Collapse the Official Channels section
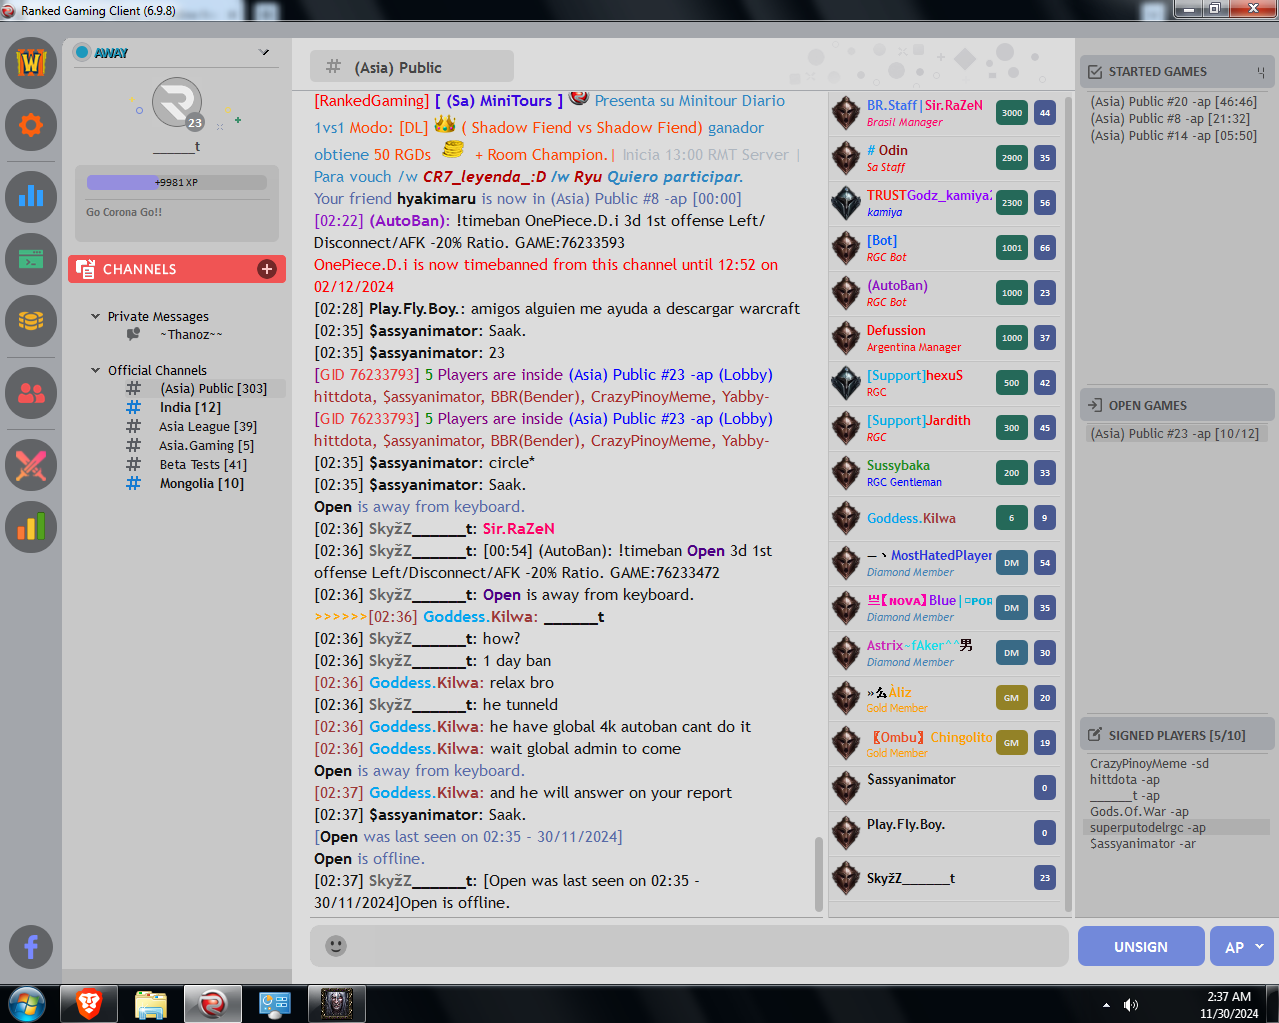 [x=96, y=370]
